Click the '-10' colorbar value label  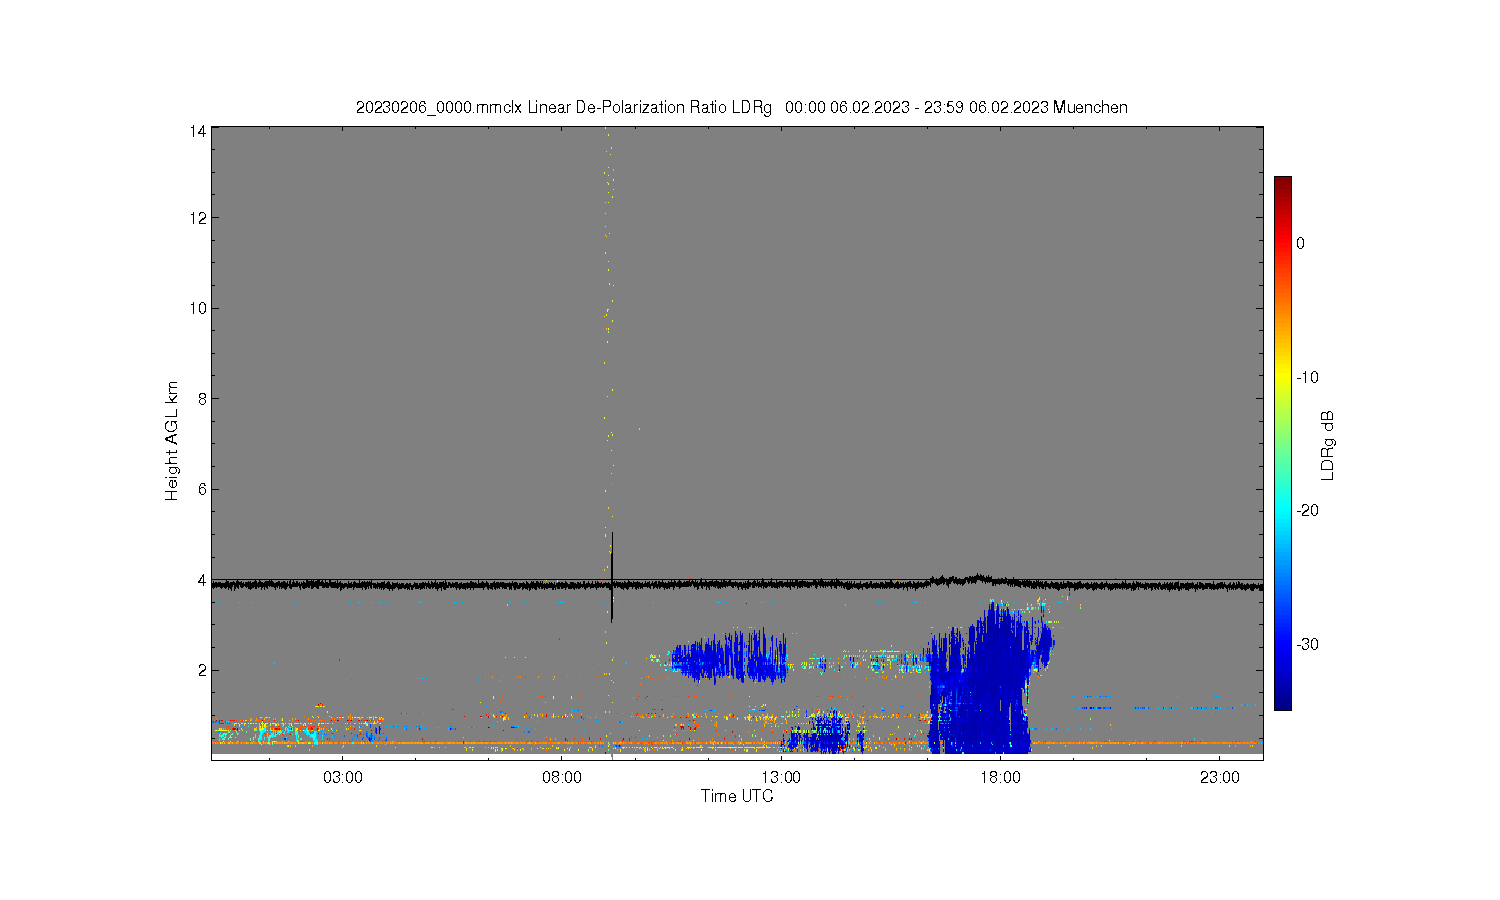coord(1307,377)
